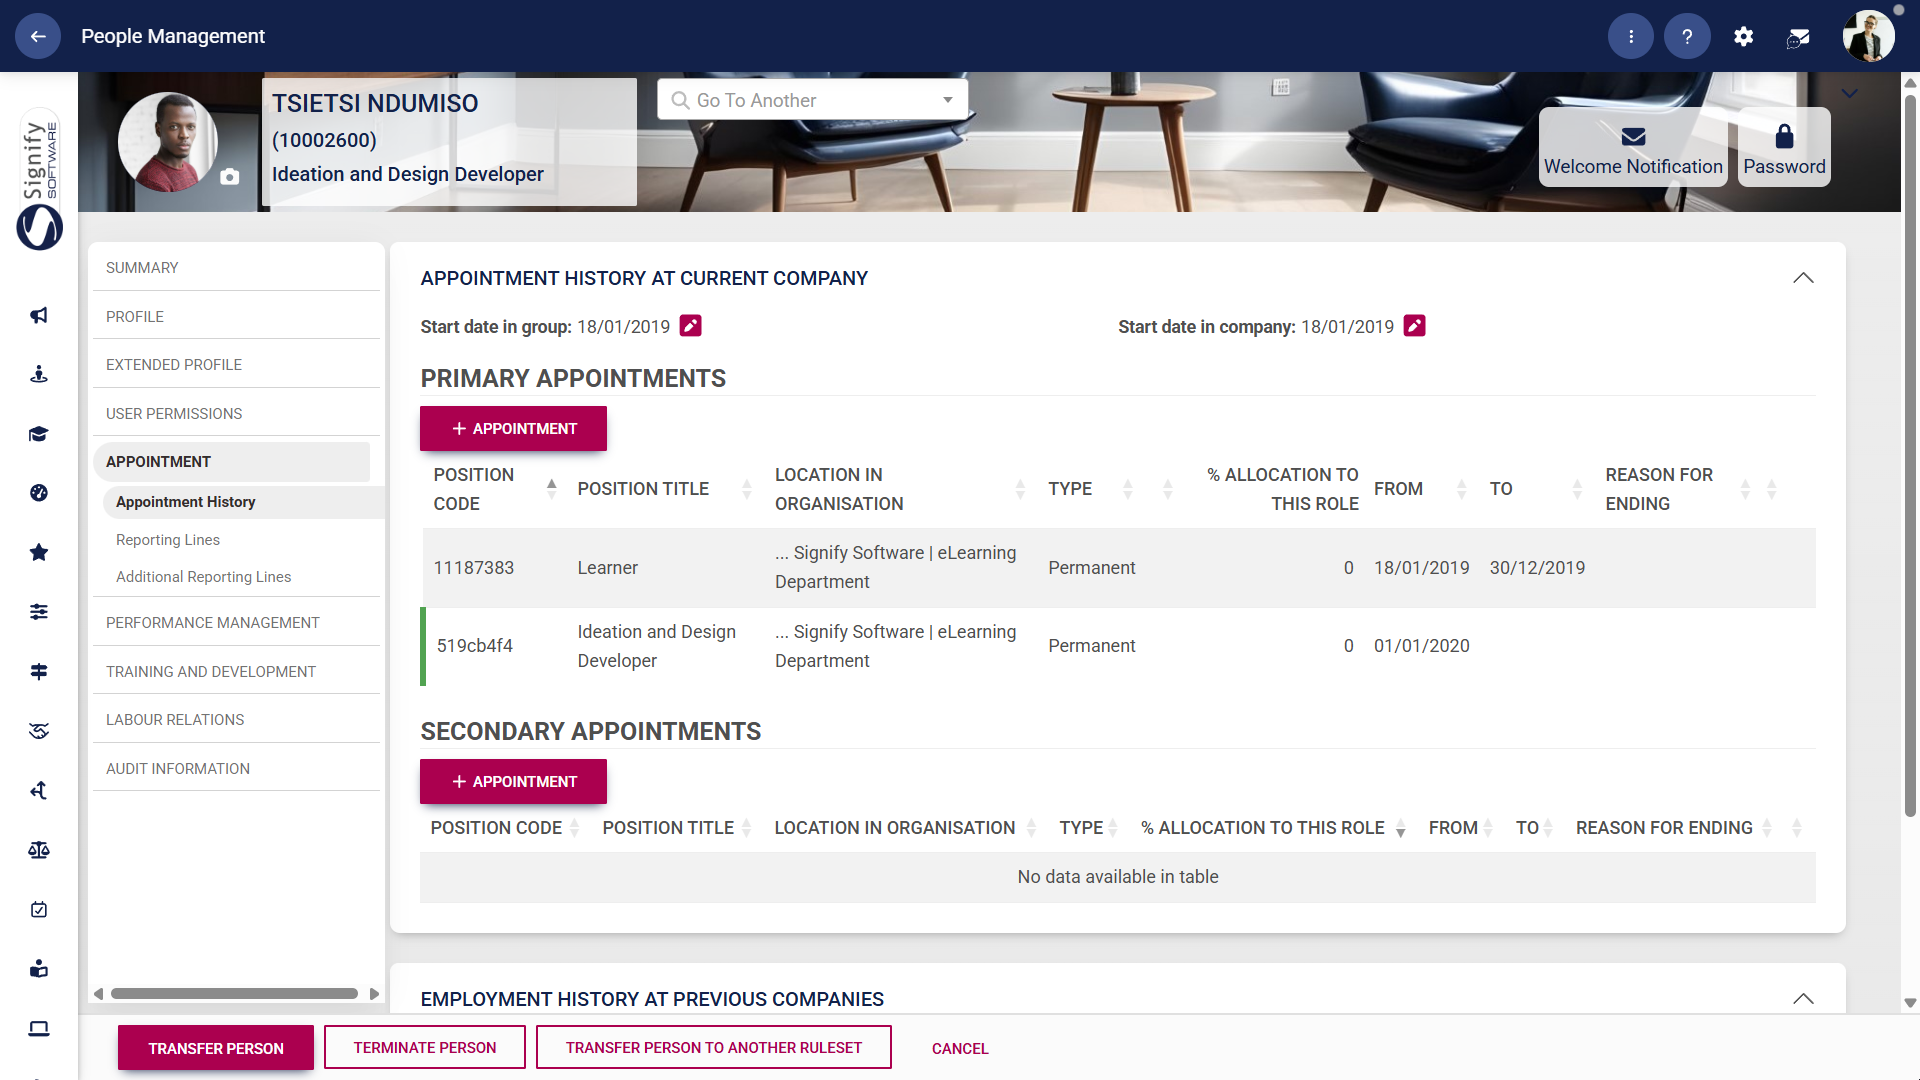Viewport: 1920px width, 1080px height.
Task: Collapse the Appointment History at Current Company section
Action: 1803,278
